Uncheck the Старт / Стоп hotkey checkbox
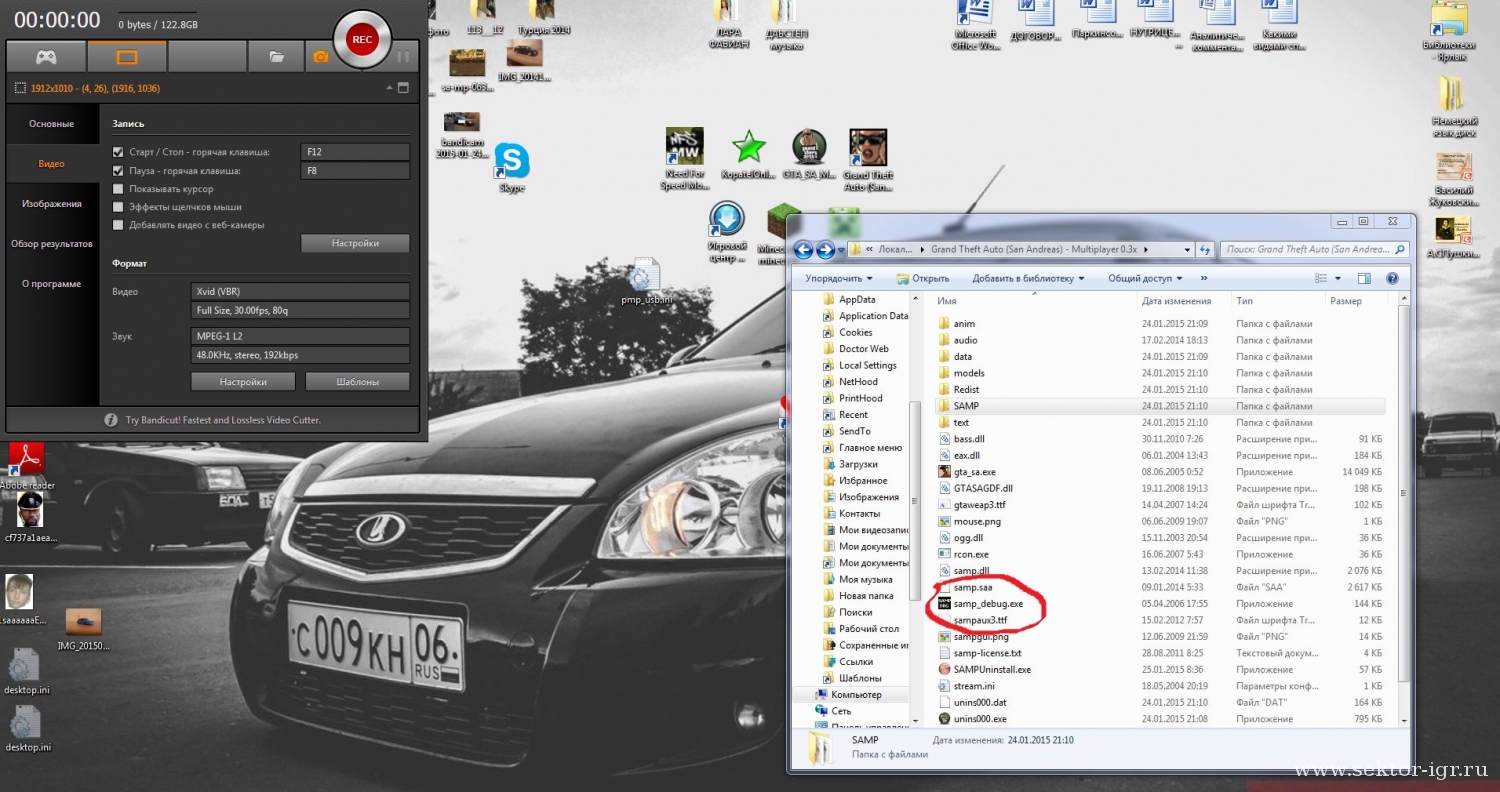The image size is (1500, 792). coord(118,152)
